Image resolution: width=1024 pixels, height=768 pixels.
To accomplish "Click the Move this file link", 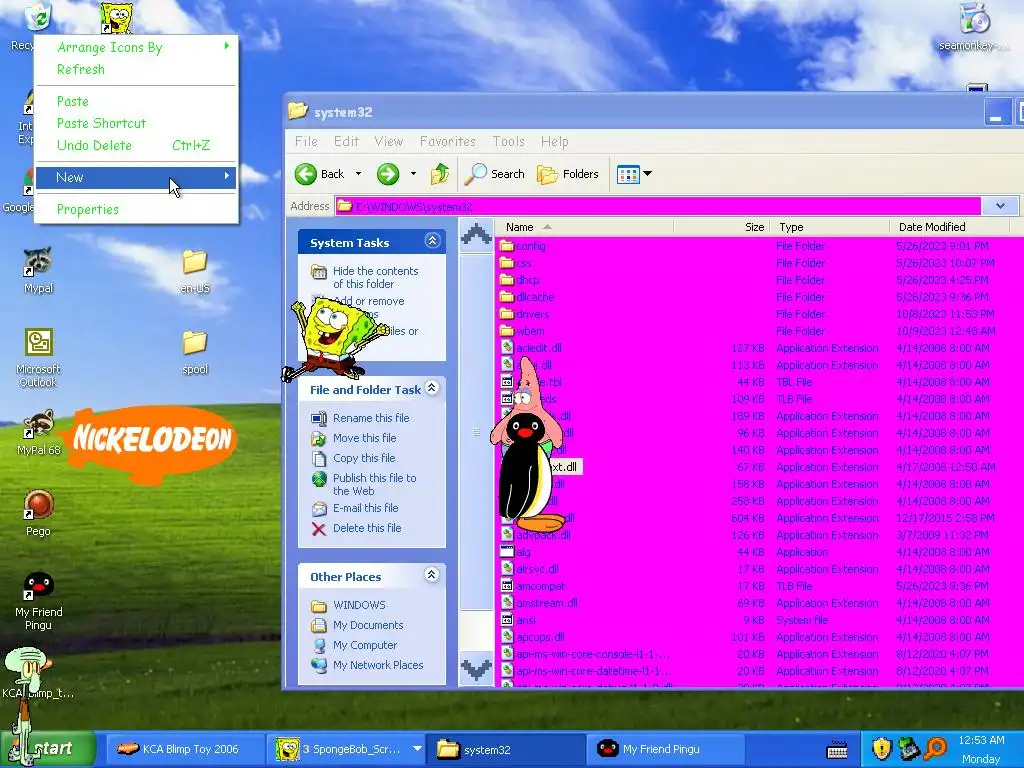I will click(x=364, y=438).
